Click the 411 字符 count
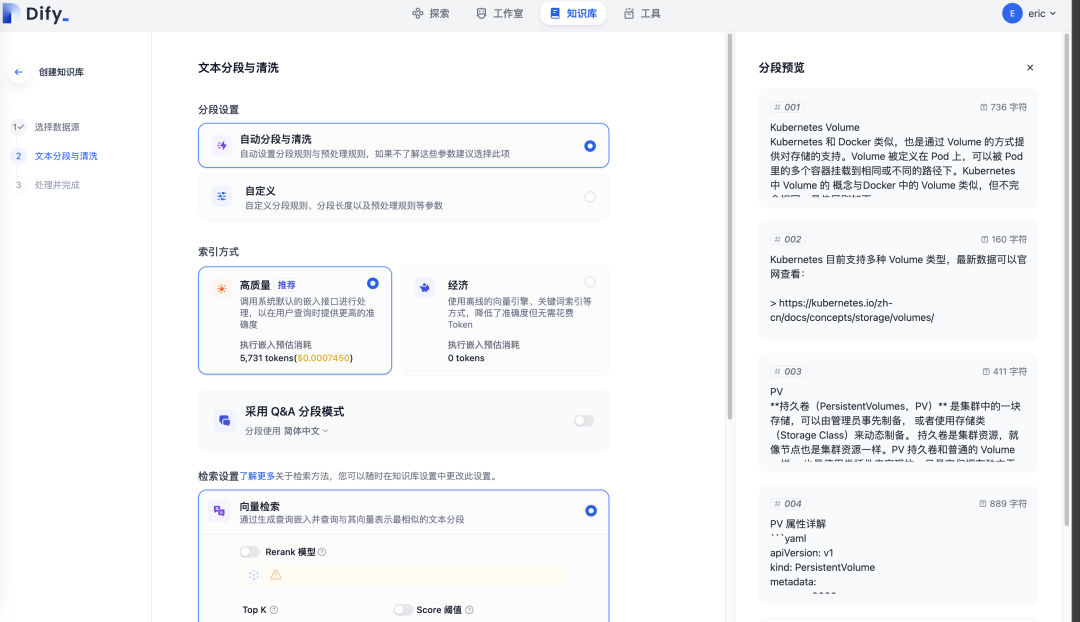Screen dimensions: 1080x622 click(x=1005, y=371)
